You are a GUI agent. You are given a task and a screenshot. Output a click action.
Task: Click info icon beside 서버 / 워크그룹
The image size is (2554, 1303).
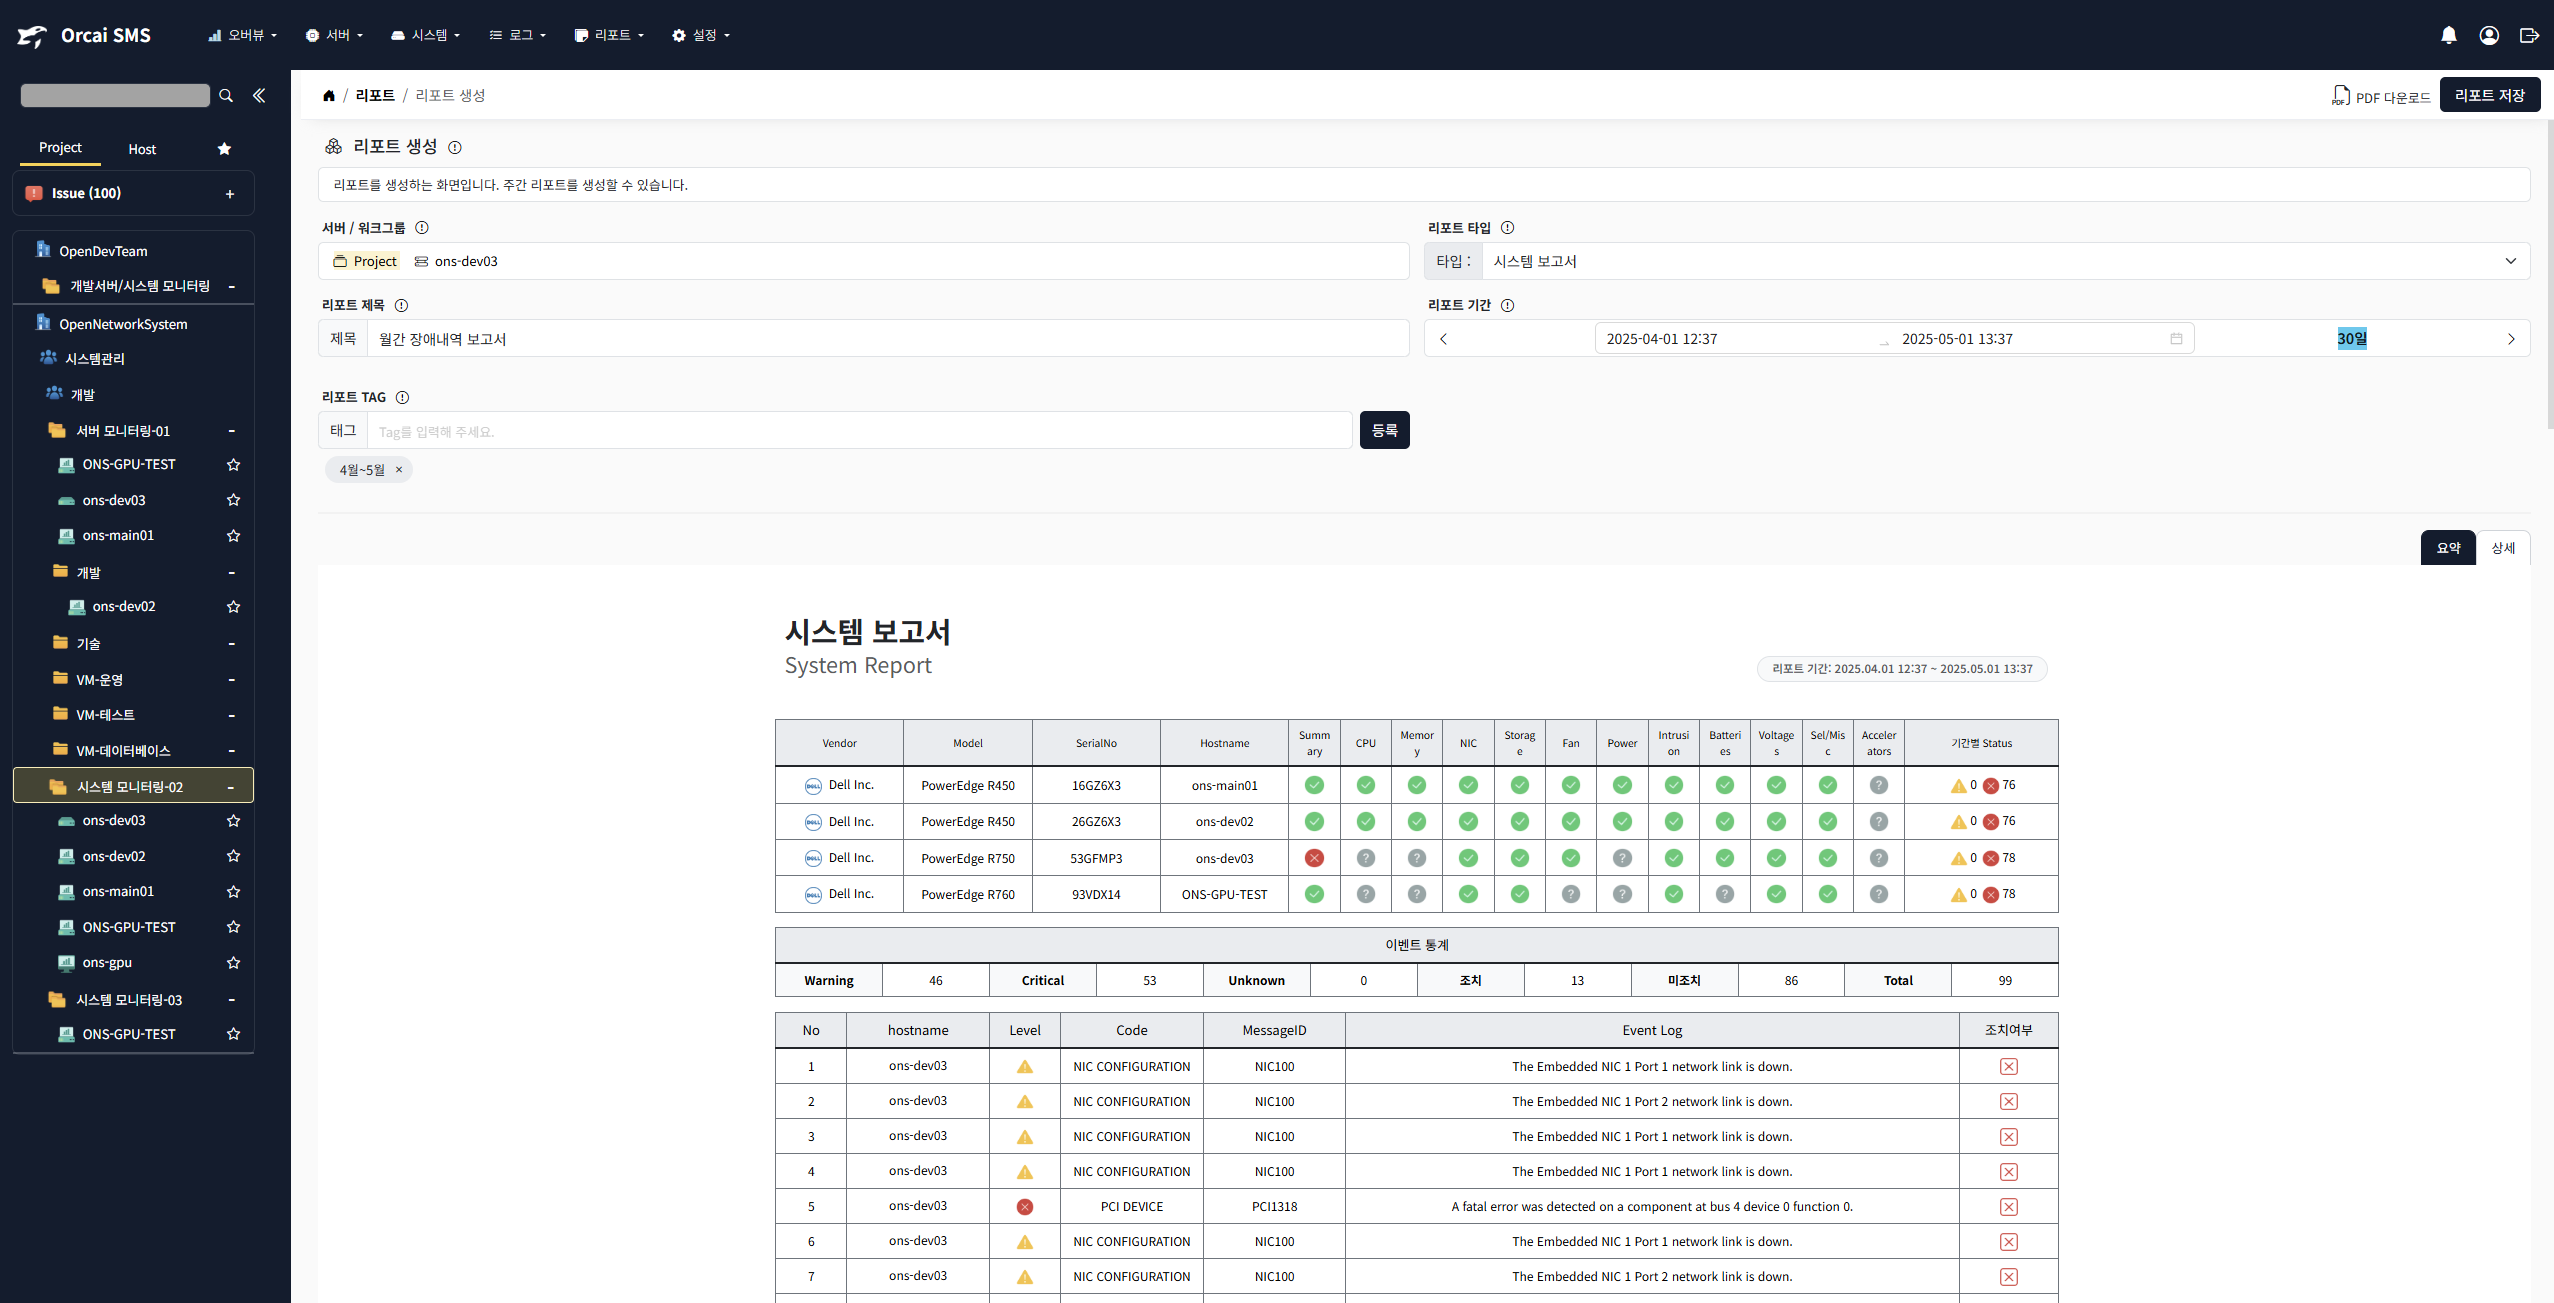coord(422,228)
